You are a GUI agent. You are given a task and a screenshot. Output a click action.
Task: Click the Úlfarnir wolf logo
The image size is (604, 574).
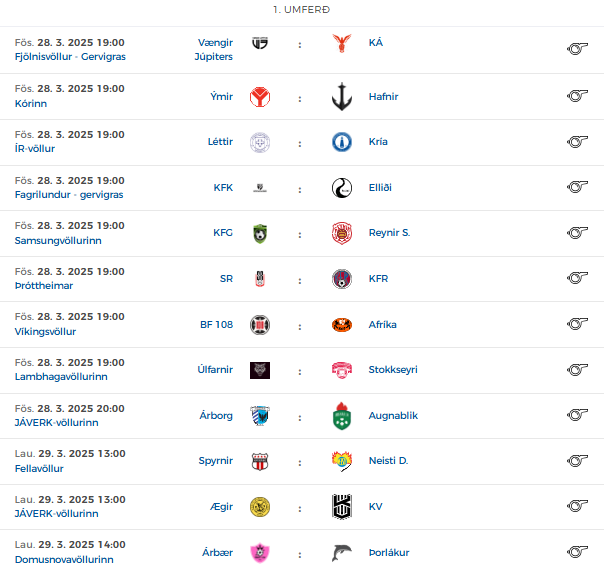(x=260, y=370)
